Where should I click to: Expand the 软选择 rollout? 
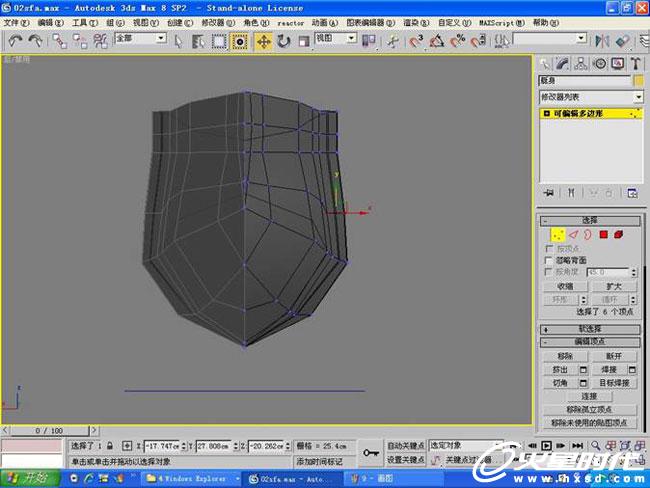click(590, 329)
